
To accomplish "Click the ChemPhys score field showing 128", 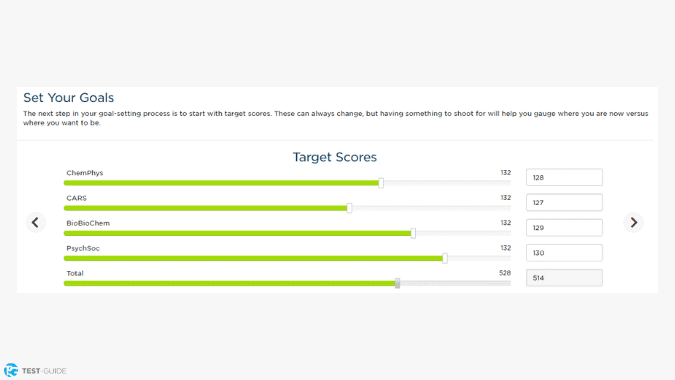I will 564,177.
